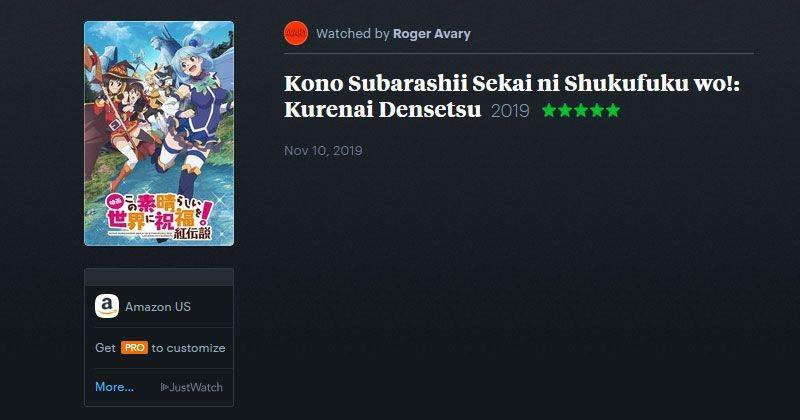Expand the More... services link
The height and width of the screenshot is (420, 800).
[x=114, y=387]
